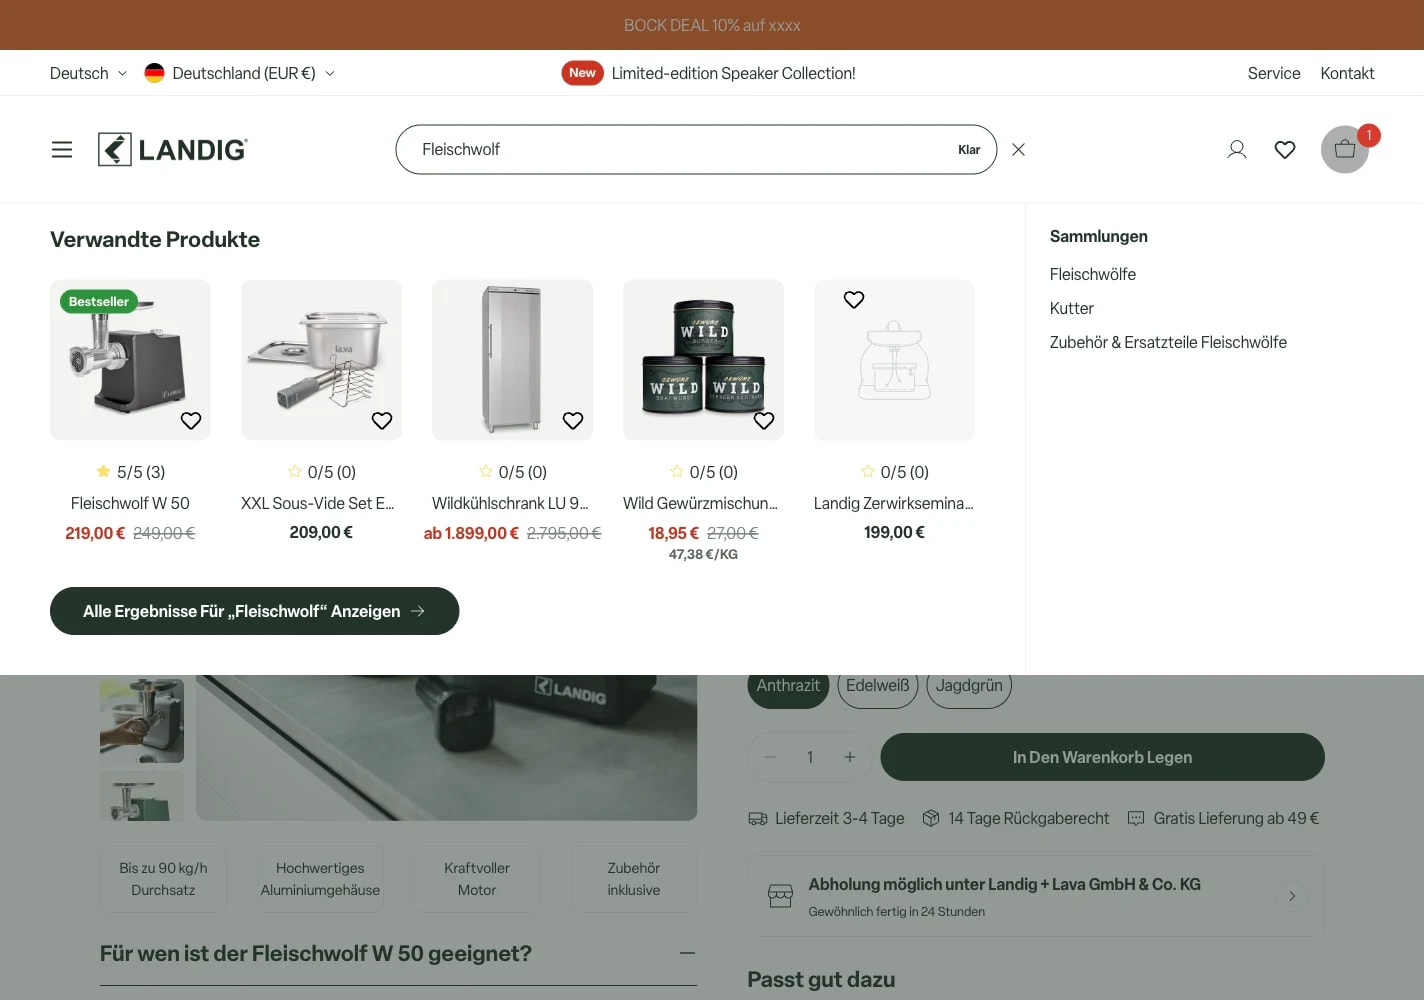Open the wishlist heart icon in header
Image resolution: width=1424 pixels, height=1000 pixels.
(x=1285, y=150)
